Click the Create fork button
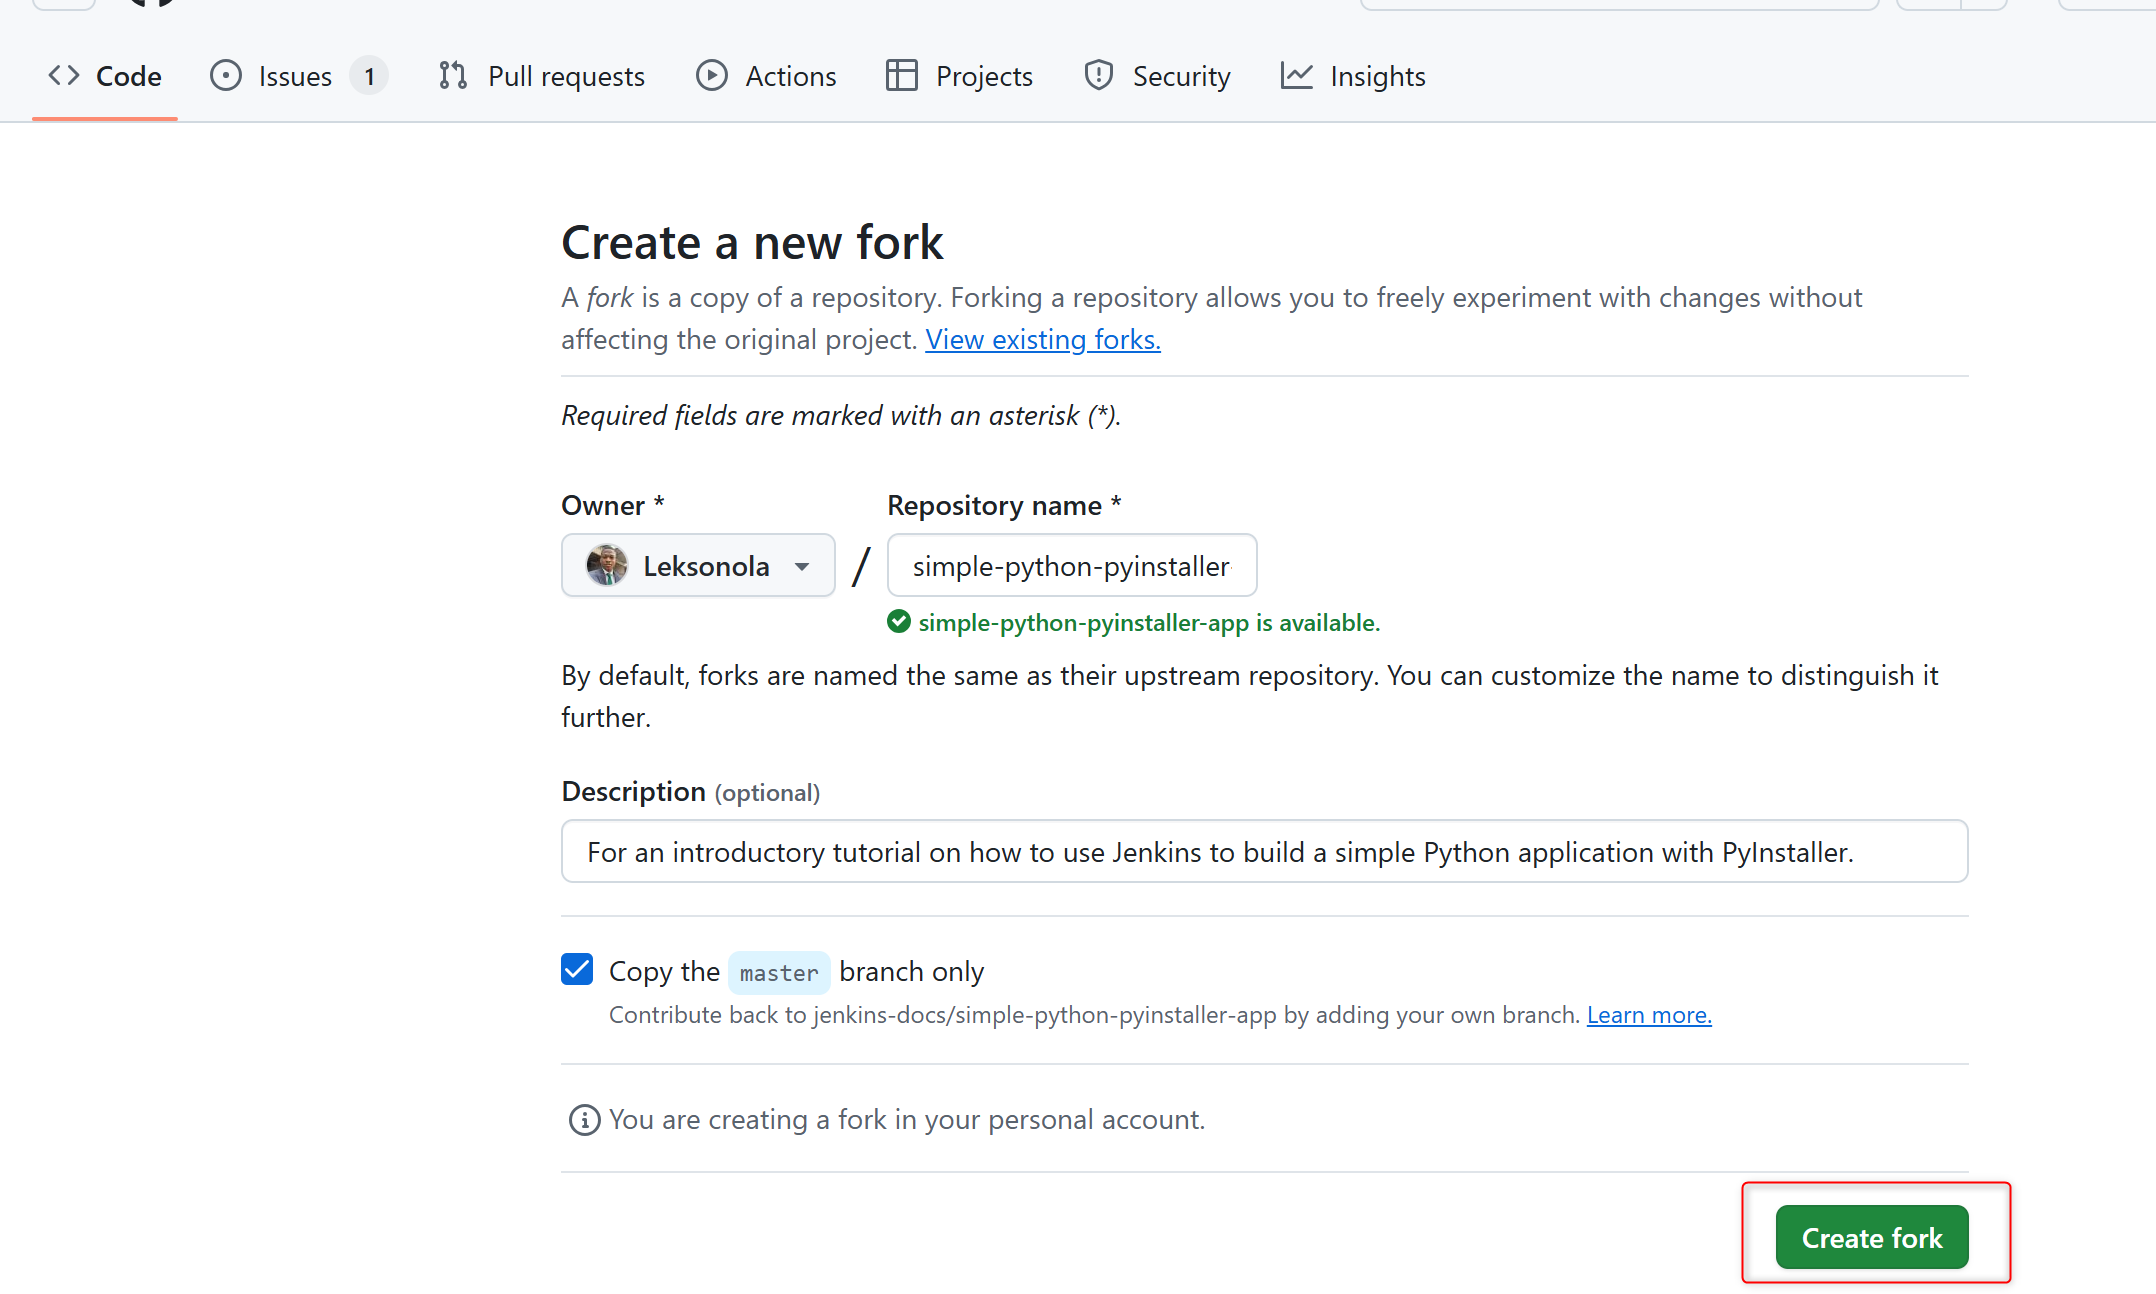The width and height of the screenshot is (2156, 1294). [1872, 1238]
